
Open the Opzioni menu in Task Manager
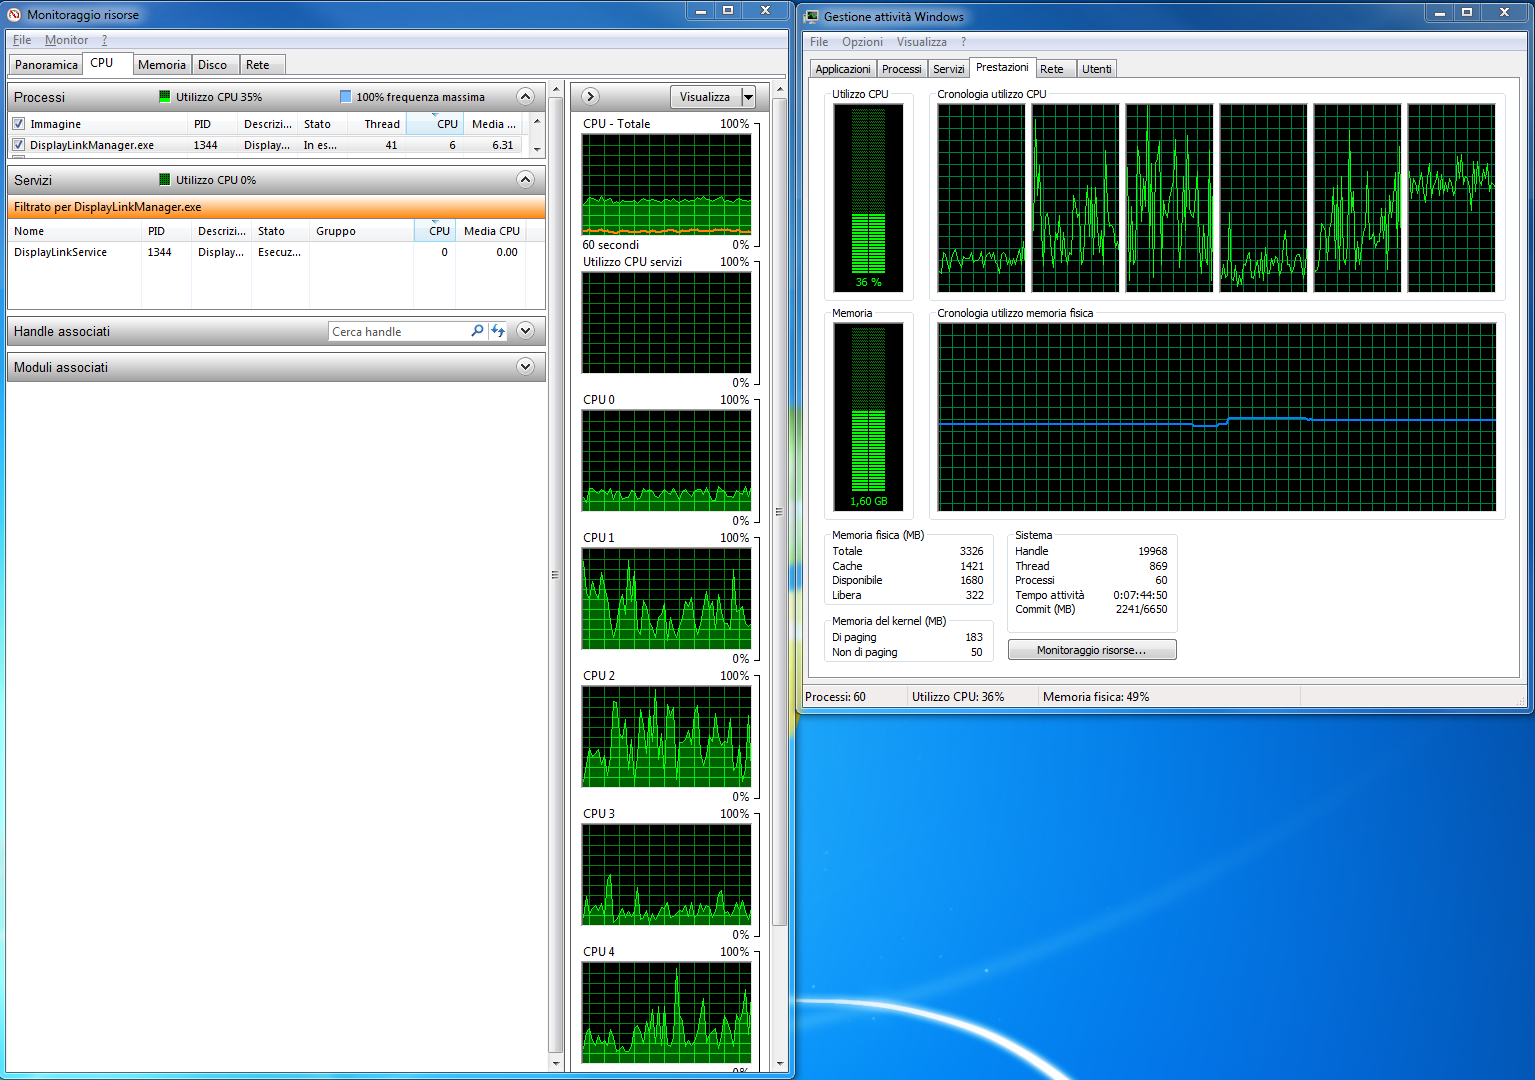point(861,42)
